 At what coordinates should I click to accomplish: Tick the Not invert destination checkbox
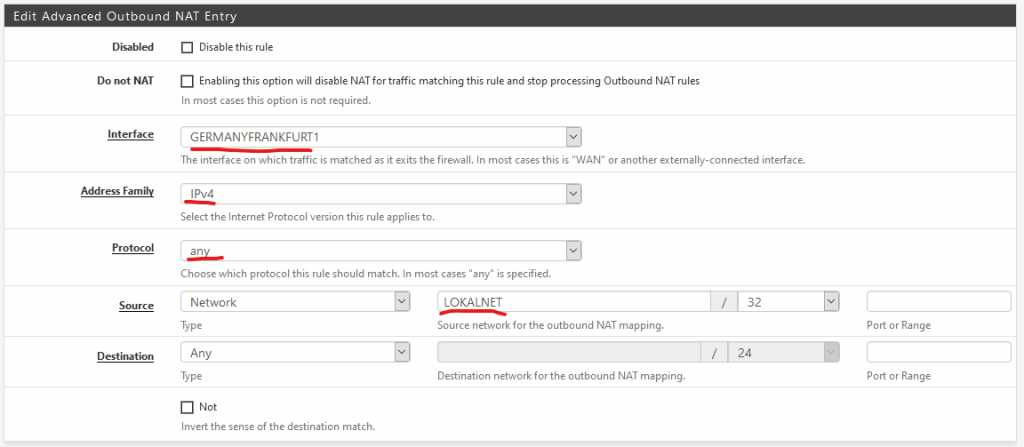pos(187,407)
